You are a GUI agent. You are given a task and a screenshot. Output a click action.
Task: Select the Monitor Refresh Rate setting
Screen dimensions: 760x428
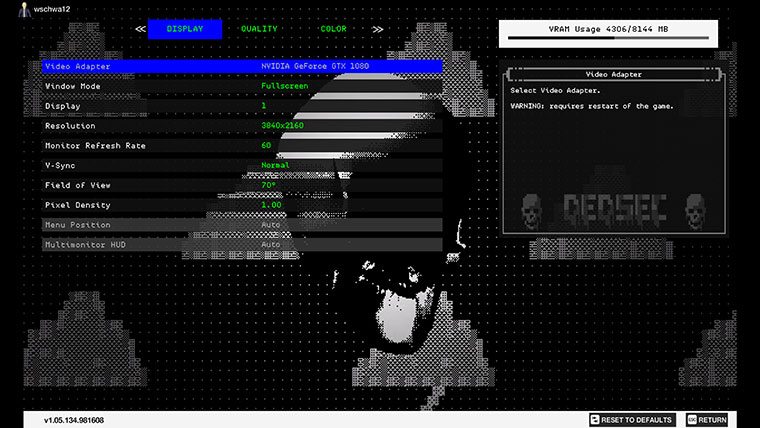pos(242,146)
